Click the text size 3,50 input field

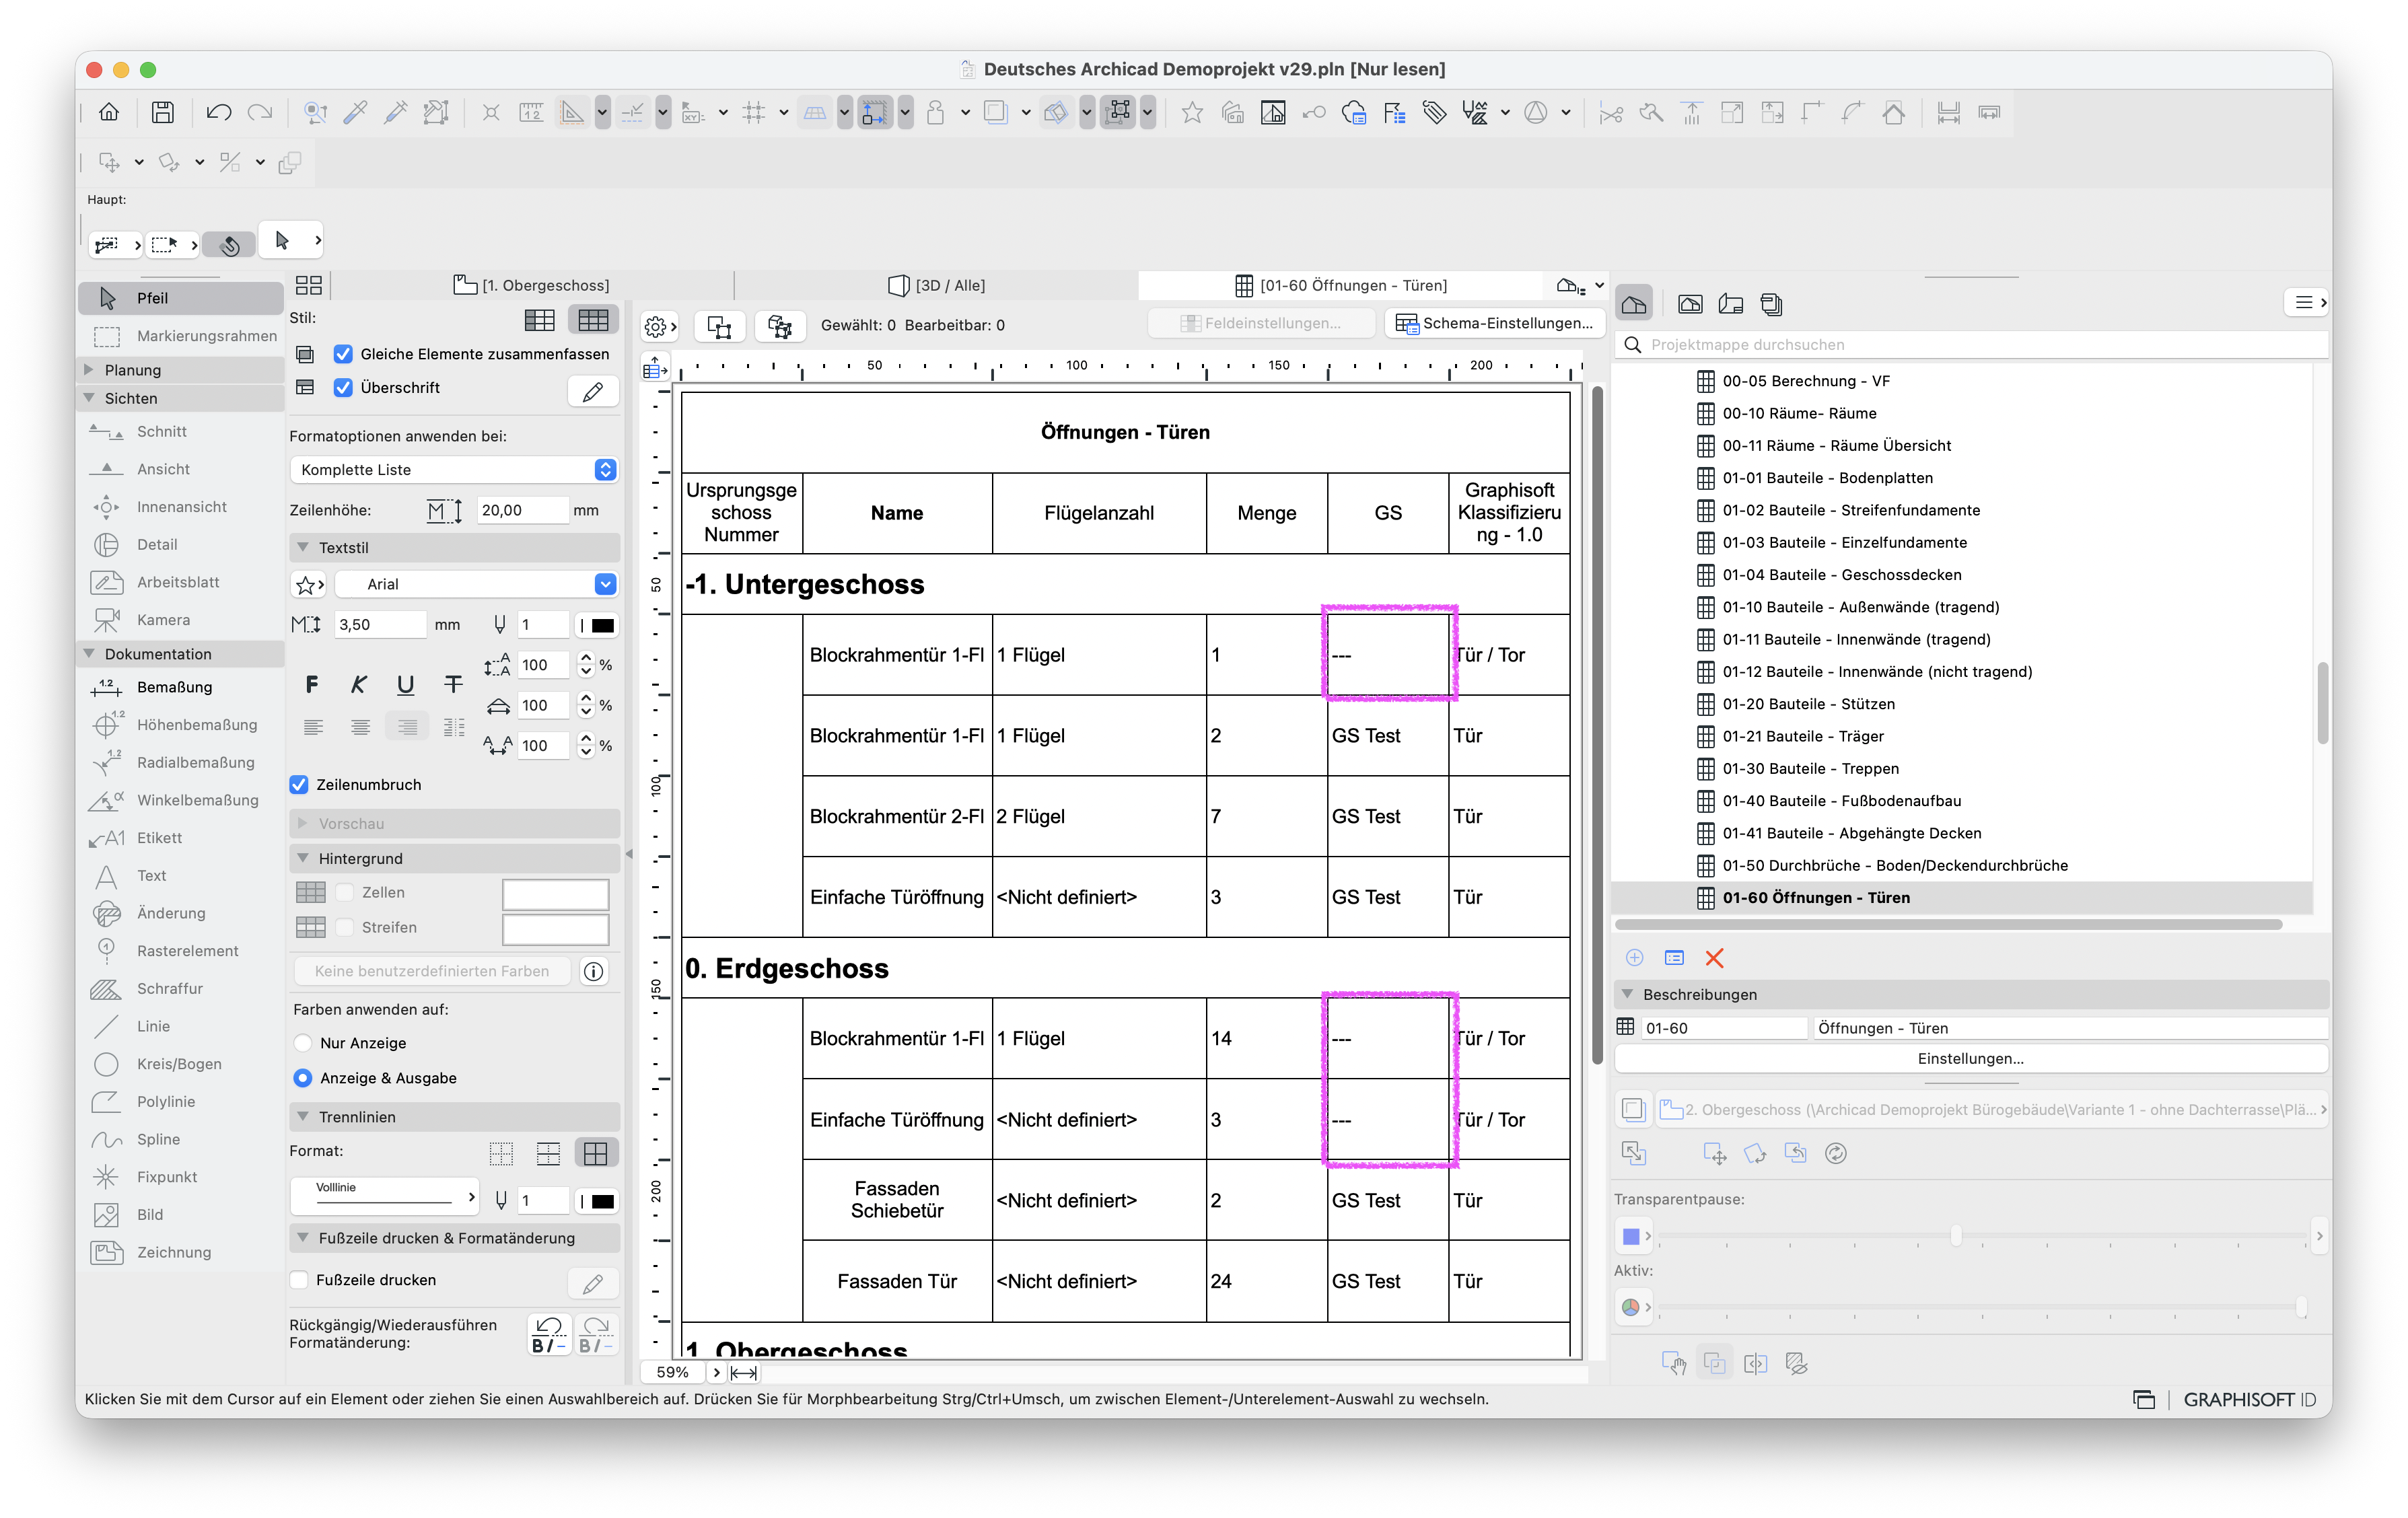coord(380,625)
